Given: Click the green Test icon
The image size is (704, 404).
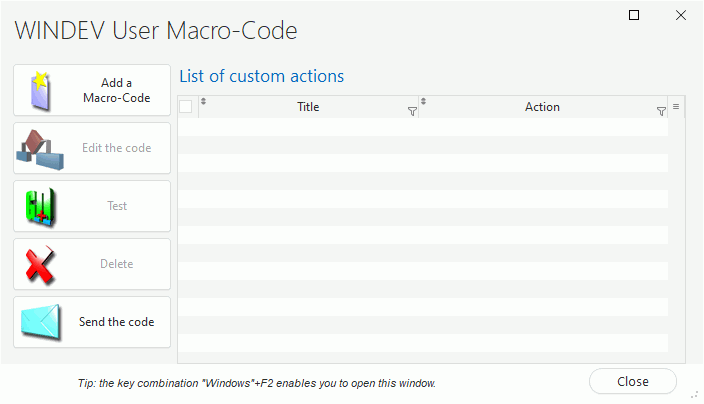Looking at the screenshot, I should (41, 206).
